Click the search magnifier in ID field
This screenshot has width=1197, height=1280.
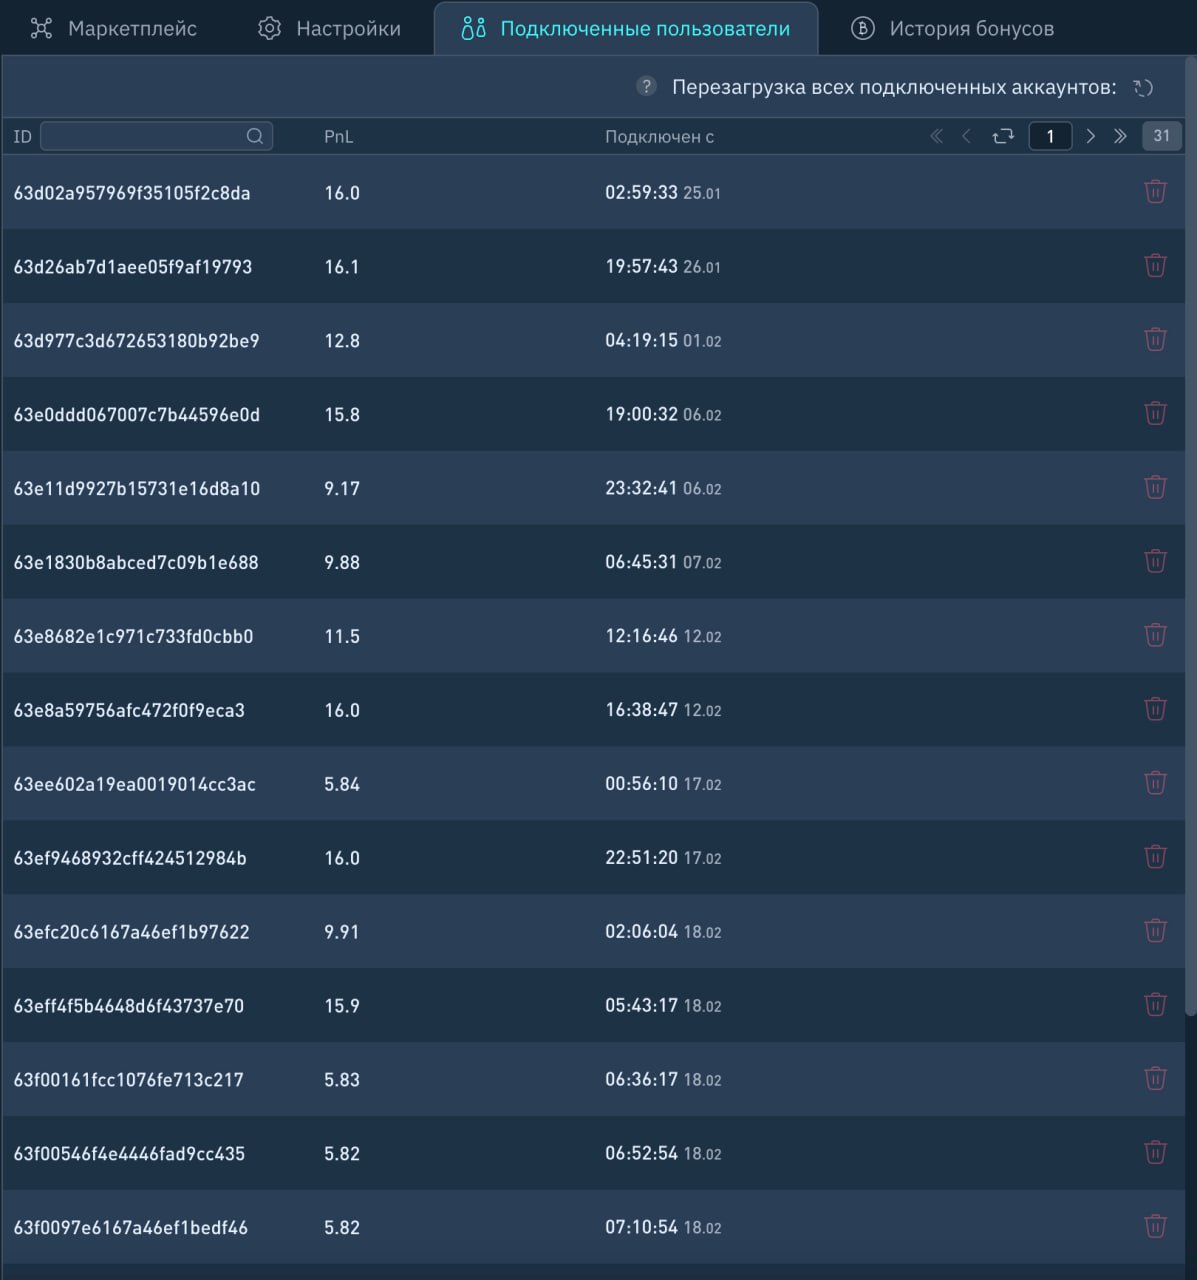pyautogui.click(x=255, y=136)
